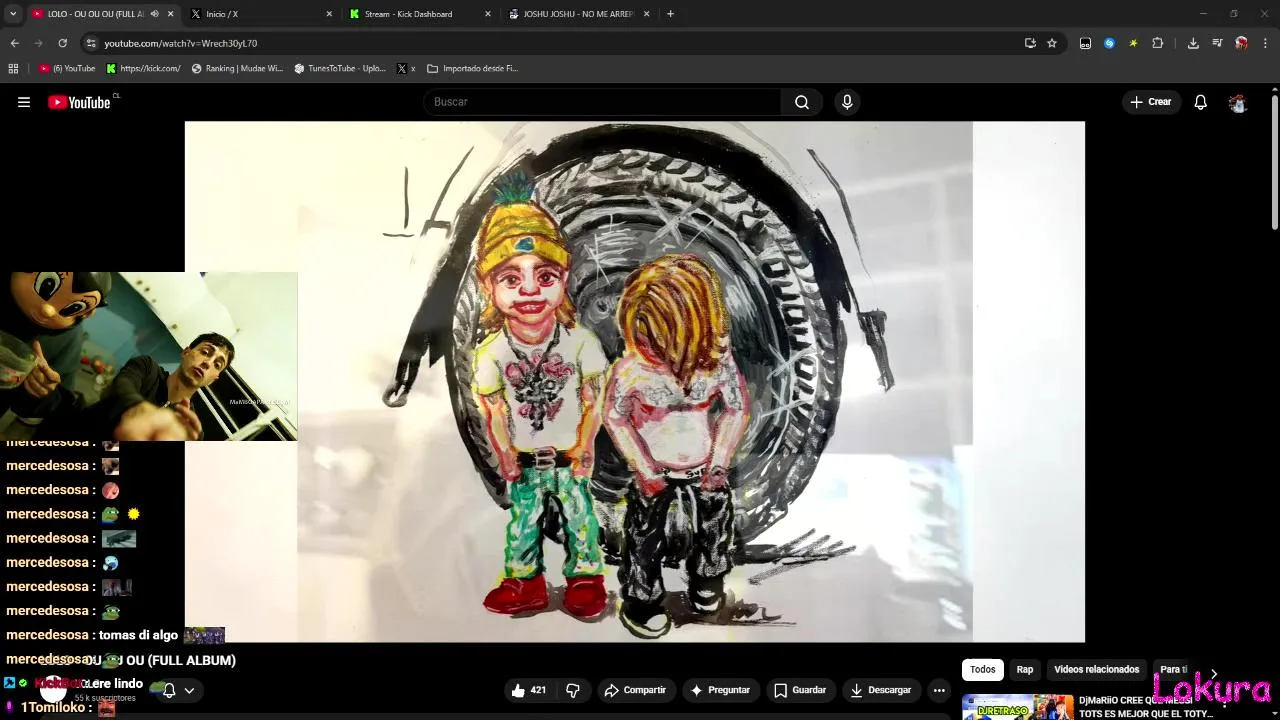Close the Inicio / X tab

pyautogui.click(x=329, y=14)
